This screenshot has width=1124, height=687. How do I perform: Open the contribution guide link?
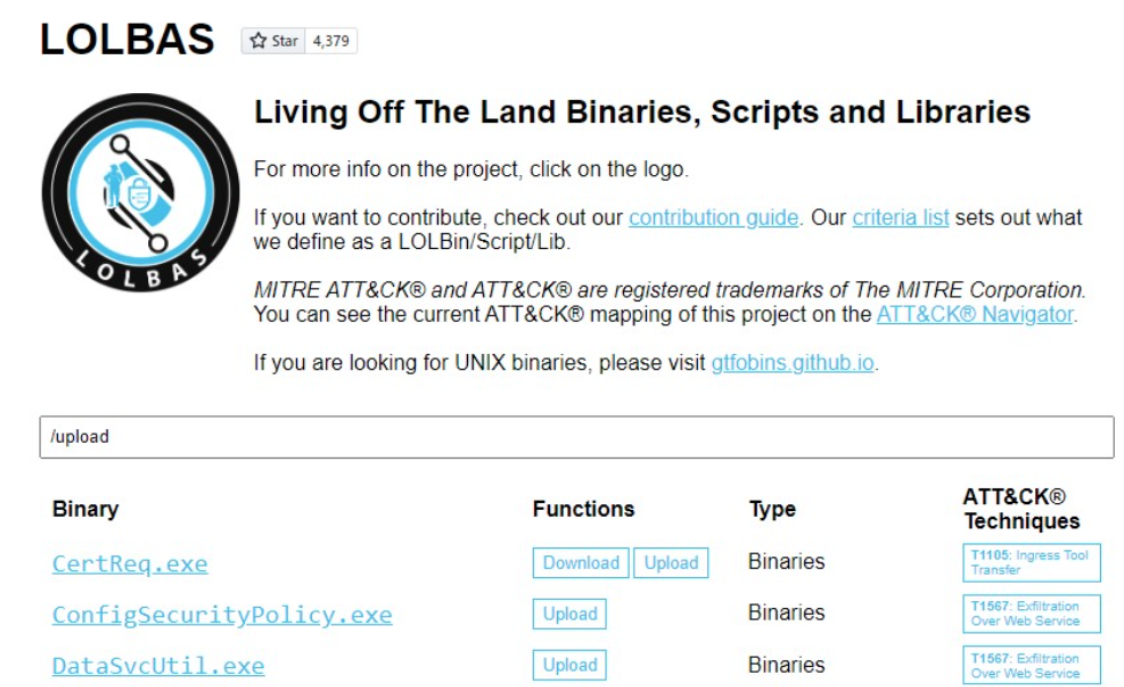pyautogui.click(x=713, y=217)
